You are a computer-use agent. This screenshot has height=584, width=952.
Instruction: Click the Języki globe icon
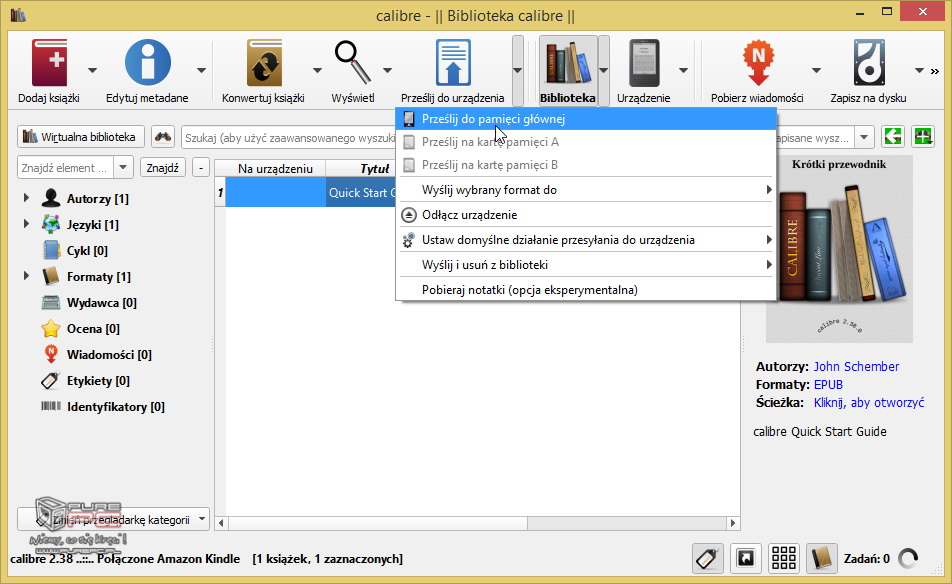point(51,225)
